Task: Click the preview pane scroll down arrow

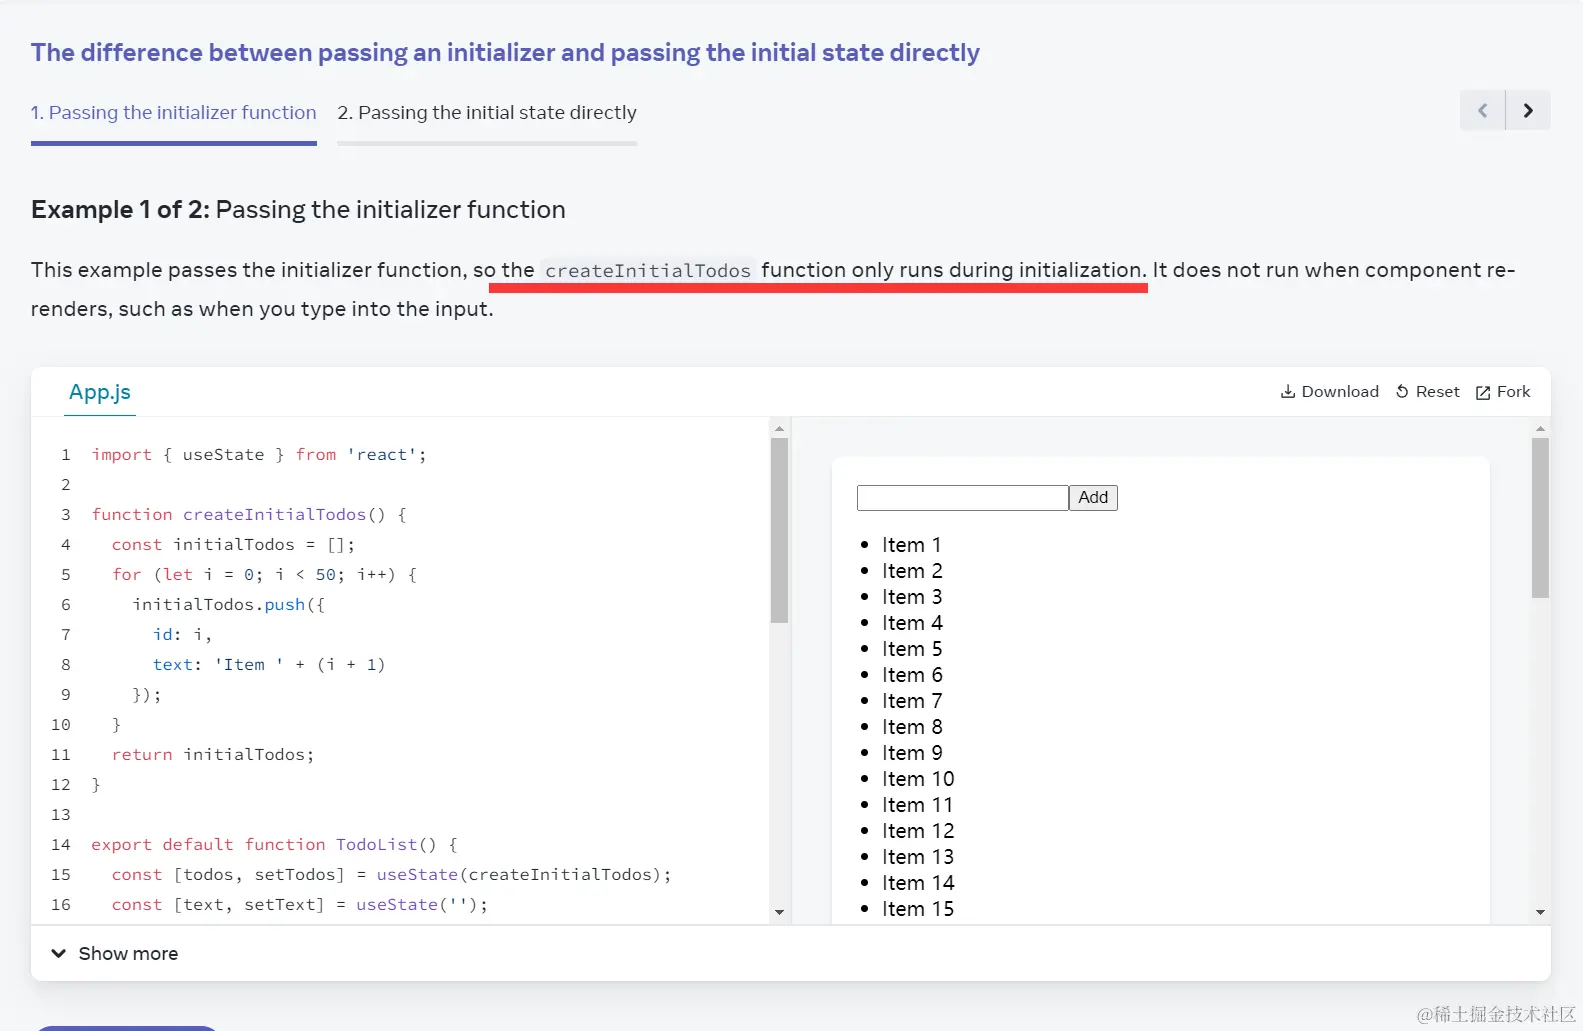Action: click(x=1540, y=913)
